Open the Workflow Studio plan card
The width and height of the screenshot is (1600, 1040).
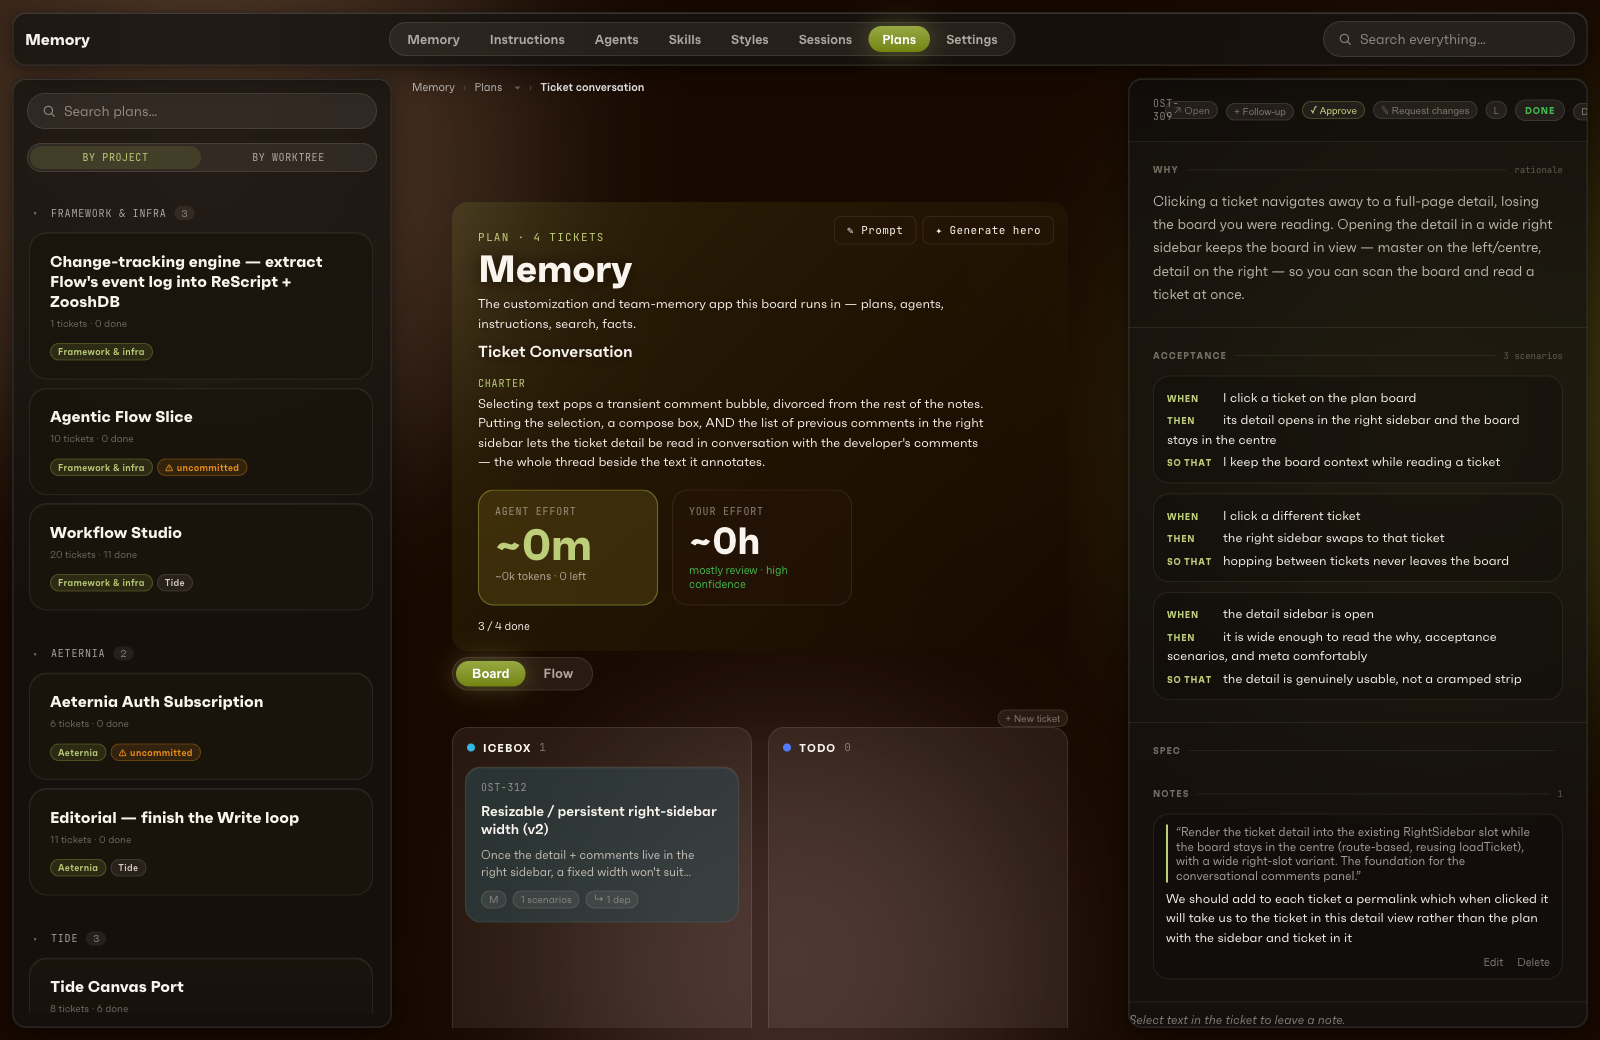click(201, 557)
